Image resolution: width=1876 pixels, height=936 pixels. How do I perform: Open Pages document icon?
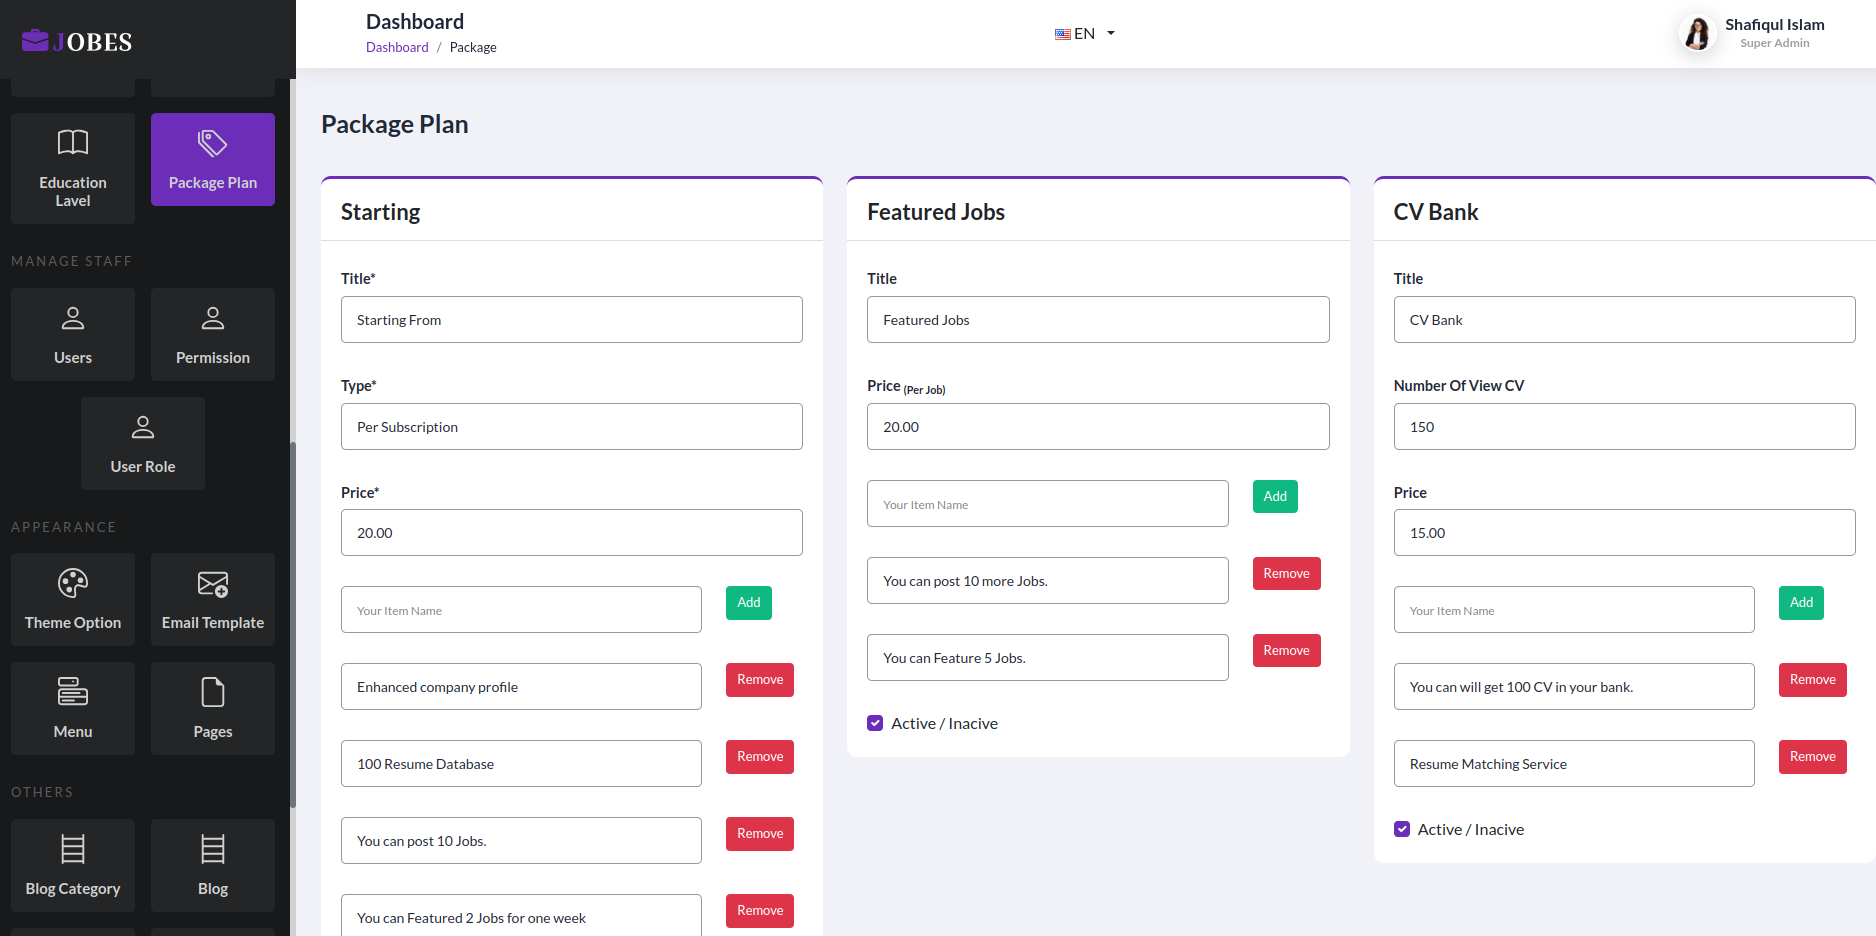point(213,692)
